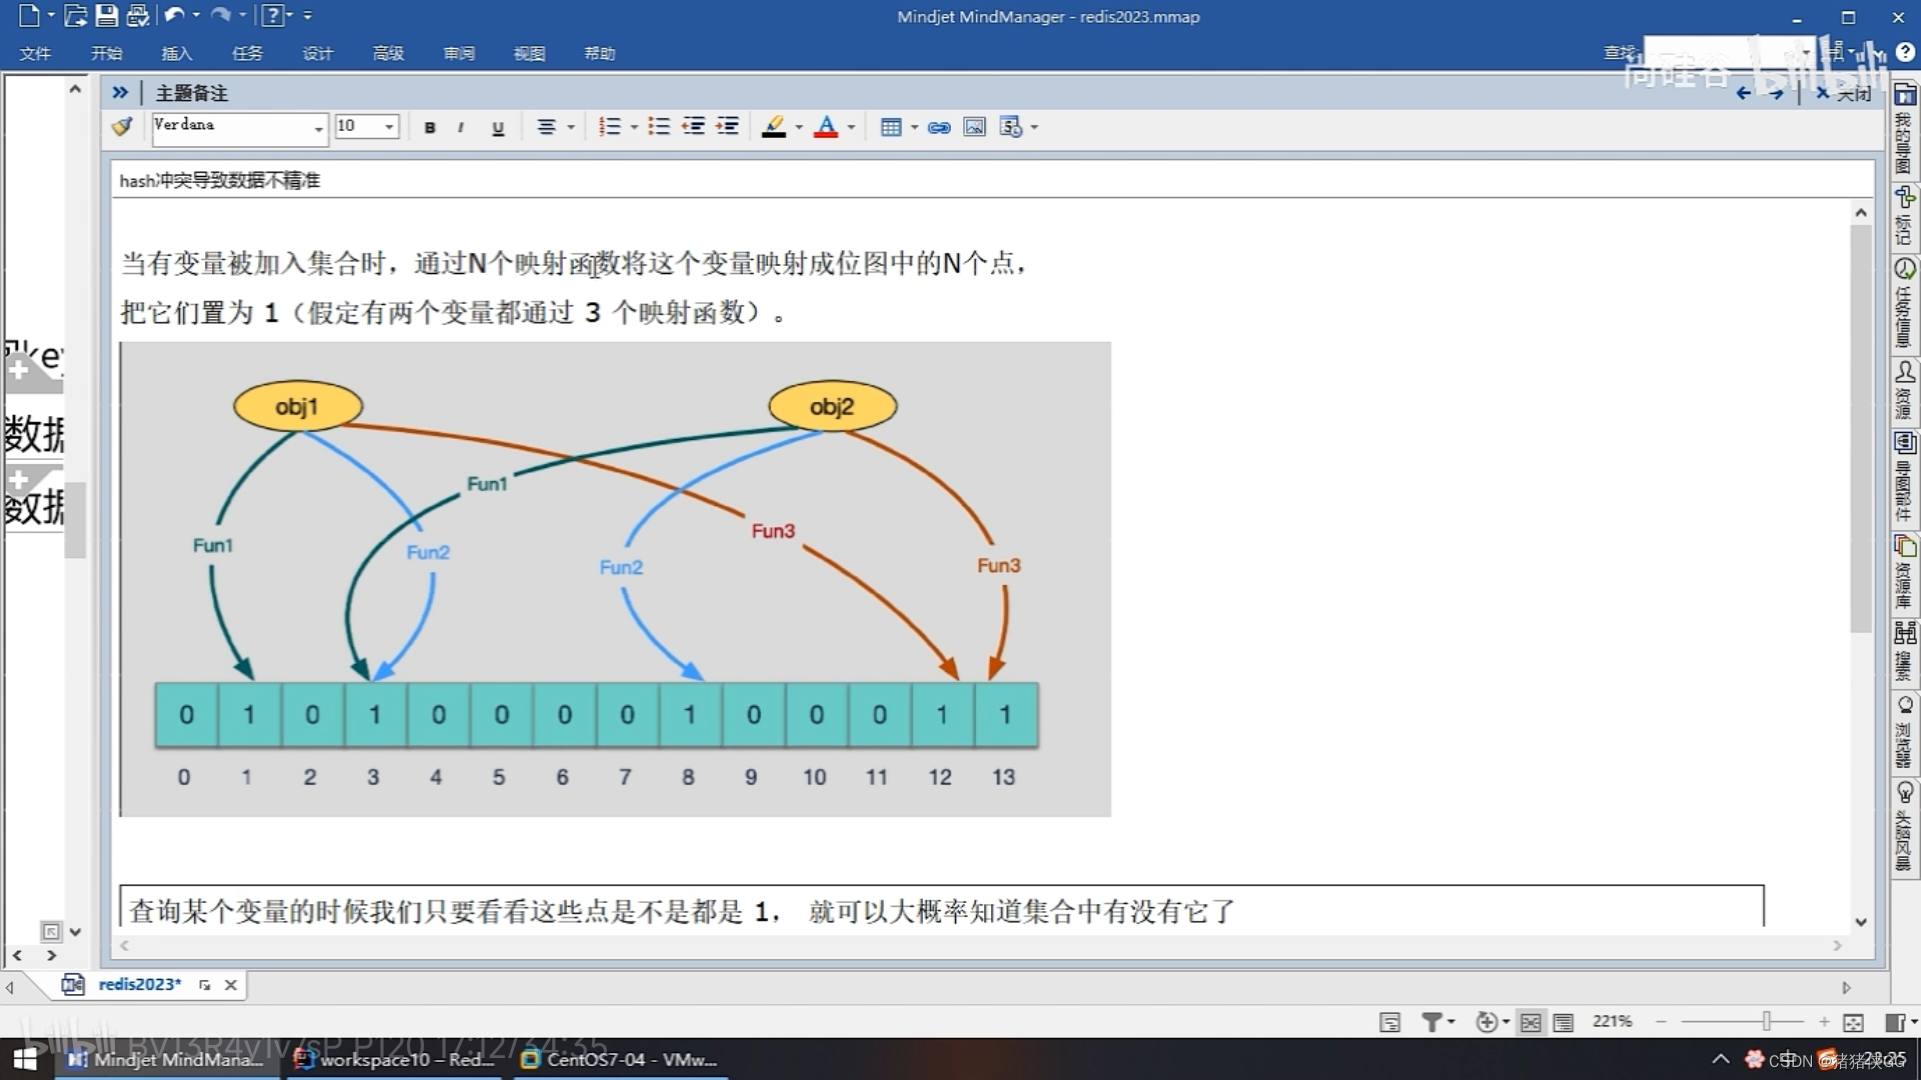The image size is (1921, 1080).
Task: Insert a numbered list in notes
Action: pos(609,127)
